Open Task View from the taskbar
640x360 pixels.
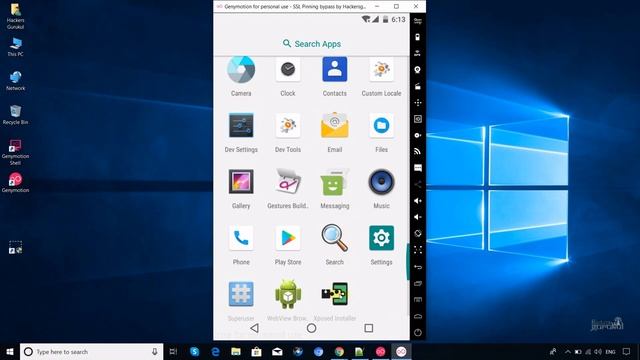173,351
